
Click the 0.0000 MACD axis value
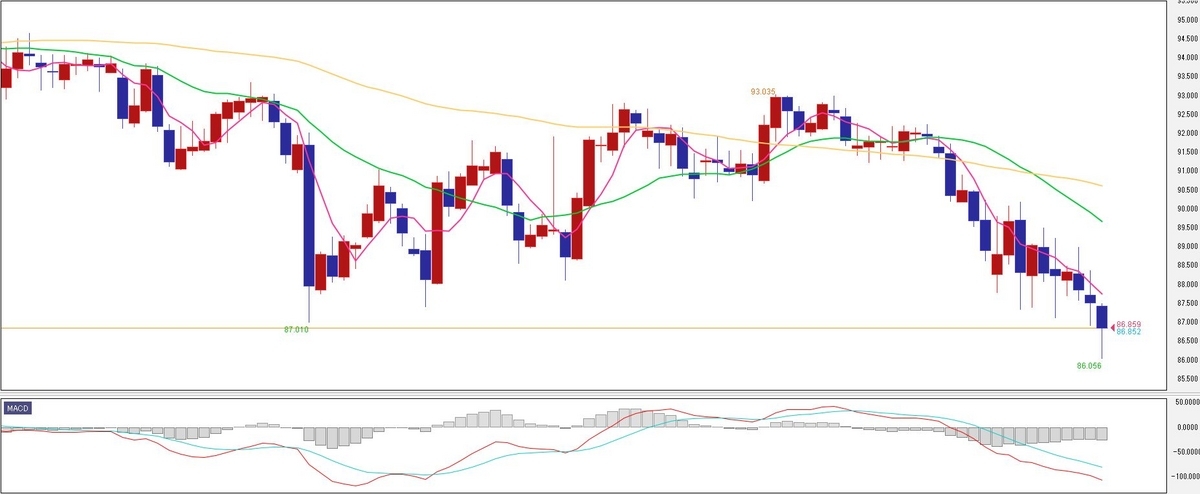[1186, 428]
